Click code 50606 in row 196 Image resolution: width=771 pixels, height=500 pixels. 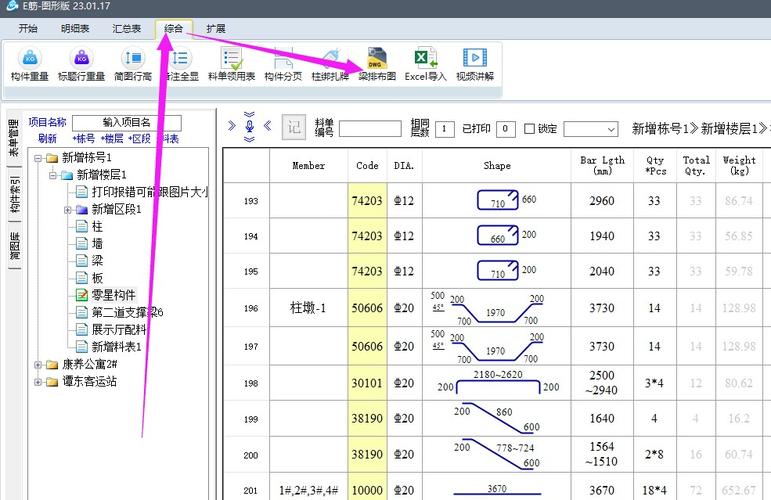367,308
